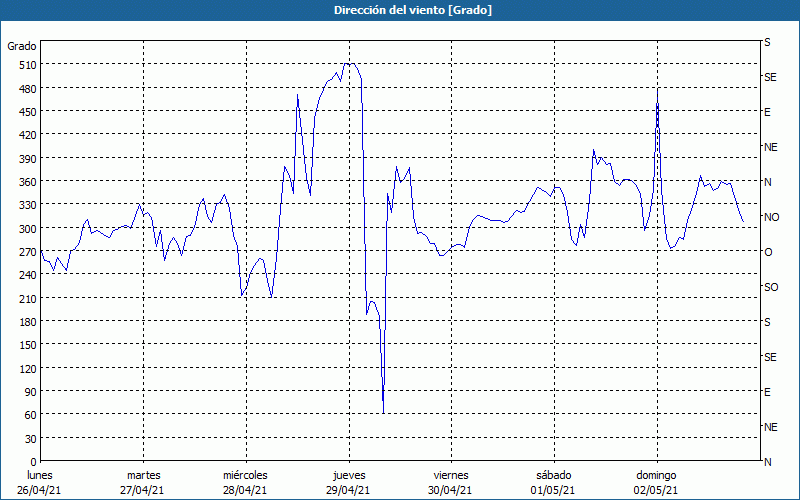
Task: Pick the 240 y-axis tick label
Action: click(28, 275)
